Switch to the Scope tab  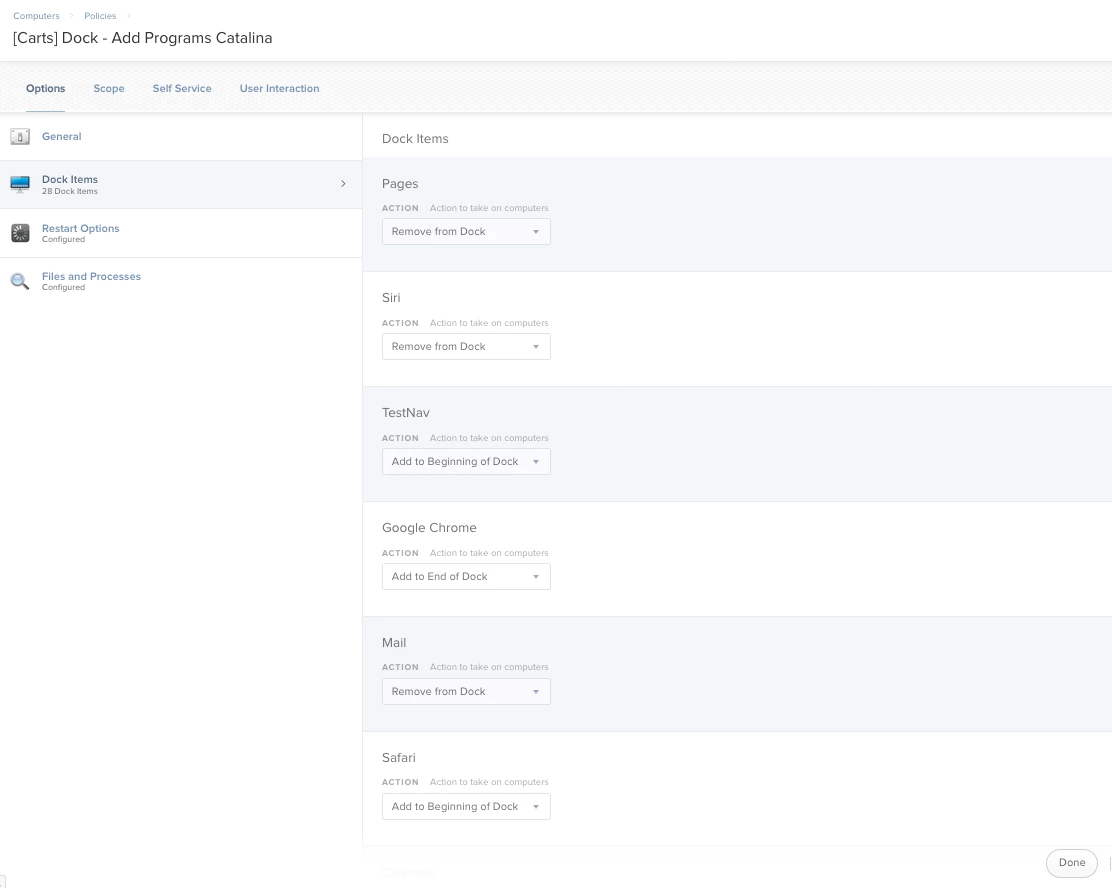tap(109, 89)
